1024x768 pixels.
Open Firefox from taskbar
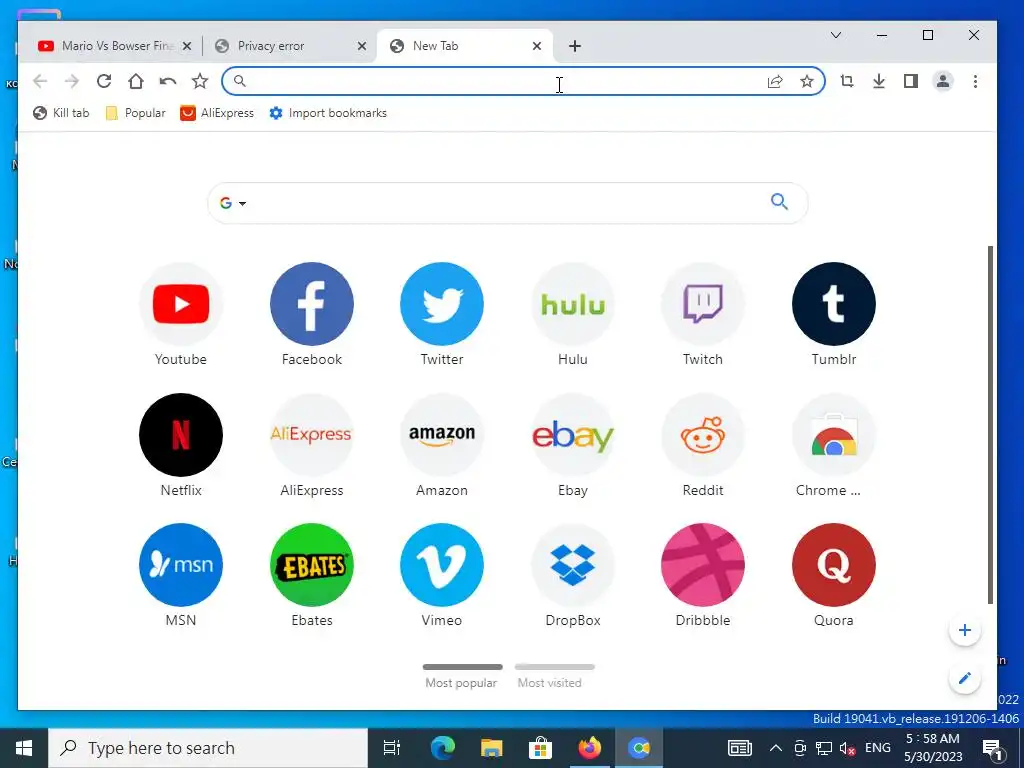[x=590, y=748]
